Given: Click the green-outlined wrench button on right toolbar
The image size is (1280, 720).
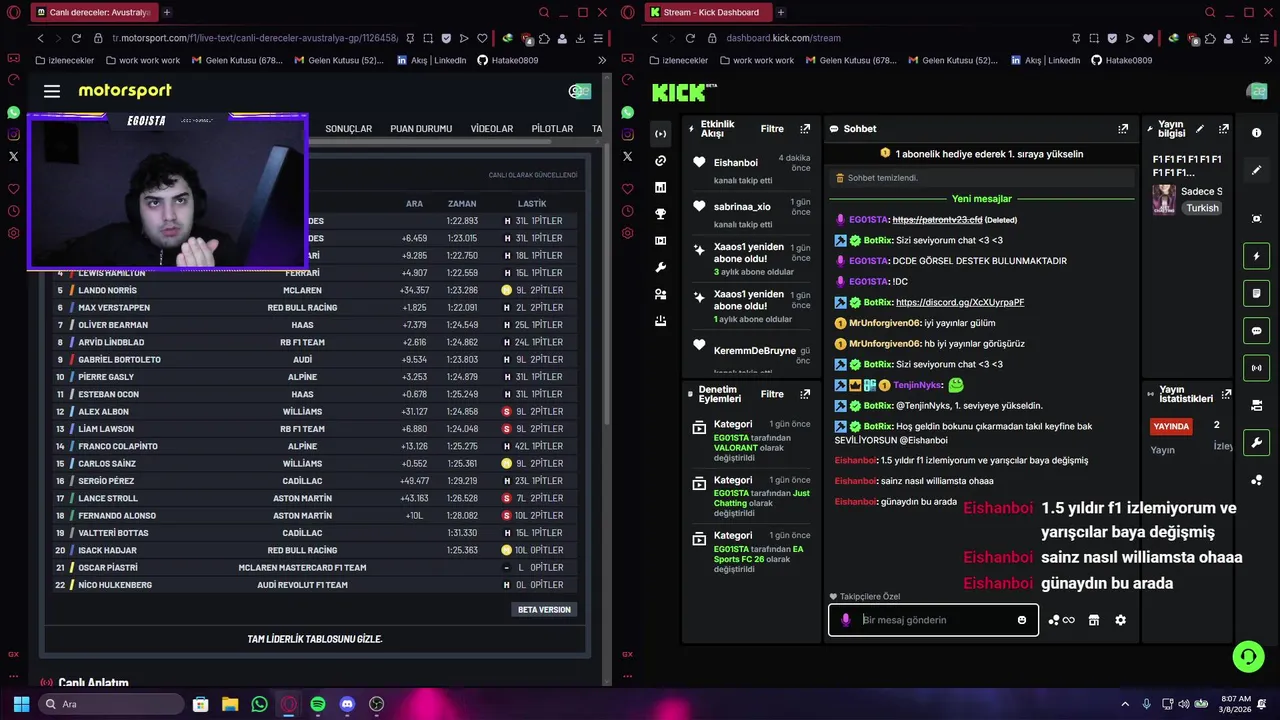Looking at the screenshot, I should click(1257, 442).
